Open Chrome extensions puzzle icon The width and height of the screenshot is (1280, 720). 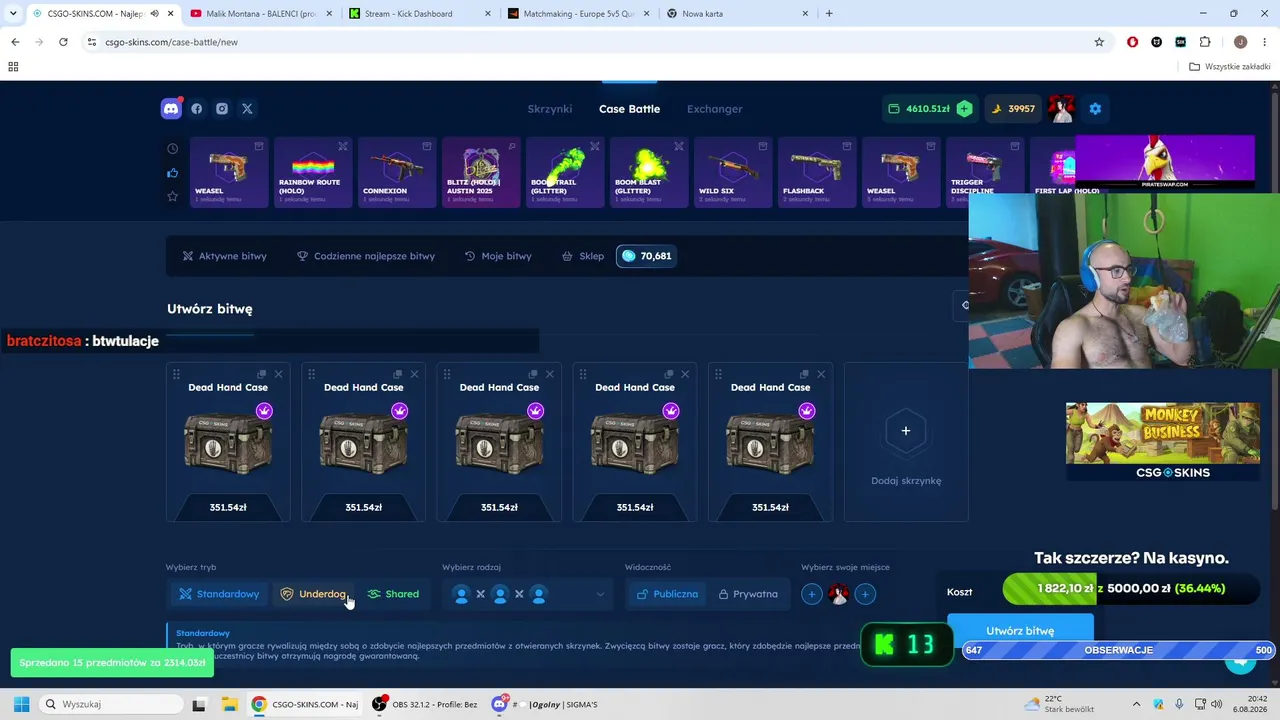1205,42
